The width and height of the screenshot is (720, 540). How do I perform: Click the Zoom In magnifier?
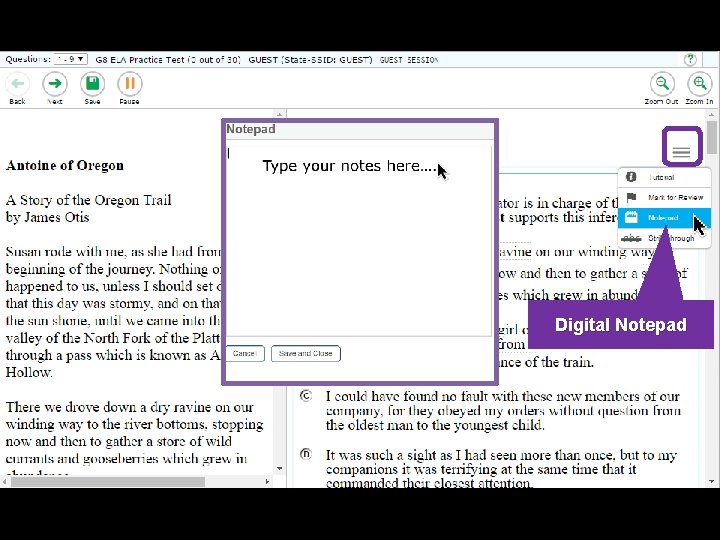(x=699, y=84)
